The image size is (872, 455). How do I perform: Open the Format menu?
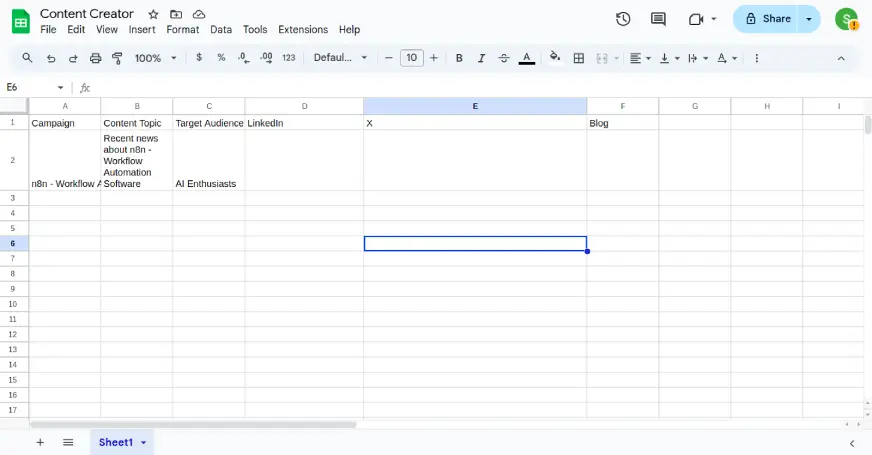click(x=182, y=29)
